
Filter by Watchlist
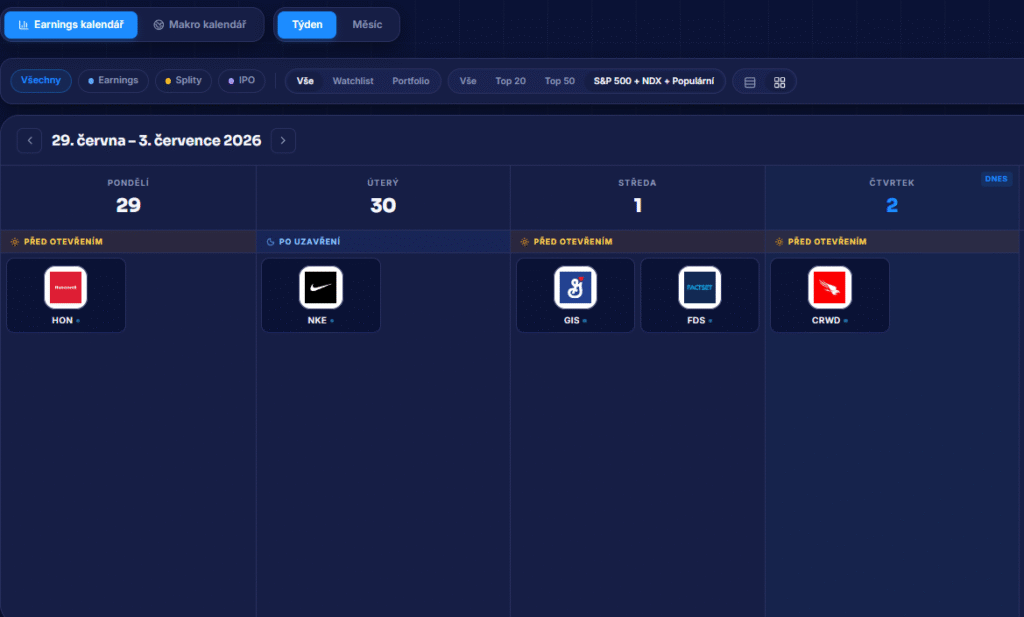(x=353, y=81)
